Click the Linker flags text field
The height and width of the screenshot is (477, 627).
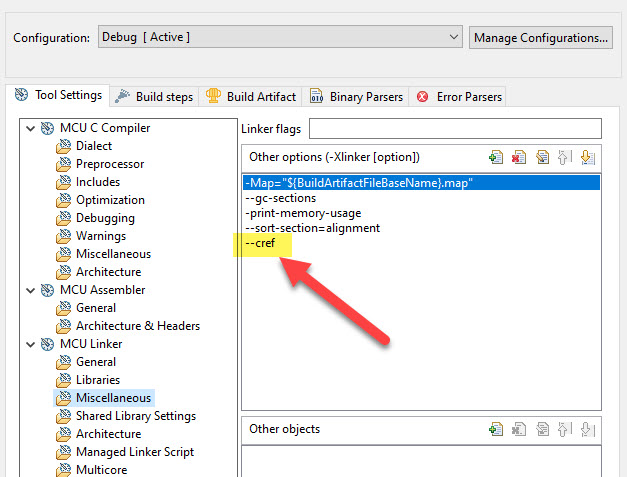point(455,129)
